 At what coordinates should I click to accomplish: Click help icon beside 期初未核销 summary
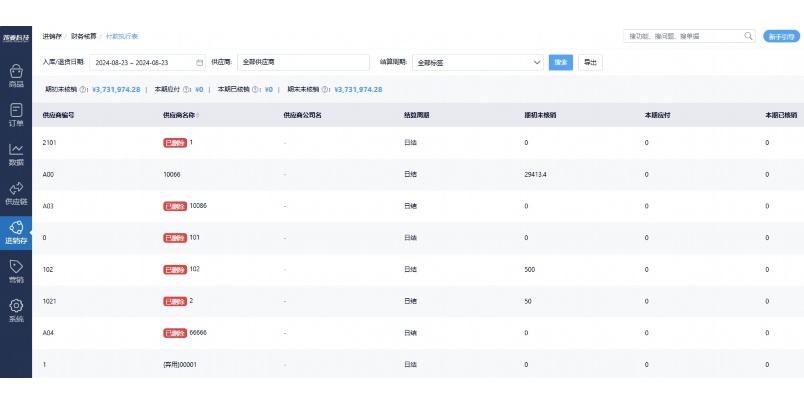pos(83,90)
